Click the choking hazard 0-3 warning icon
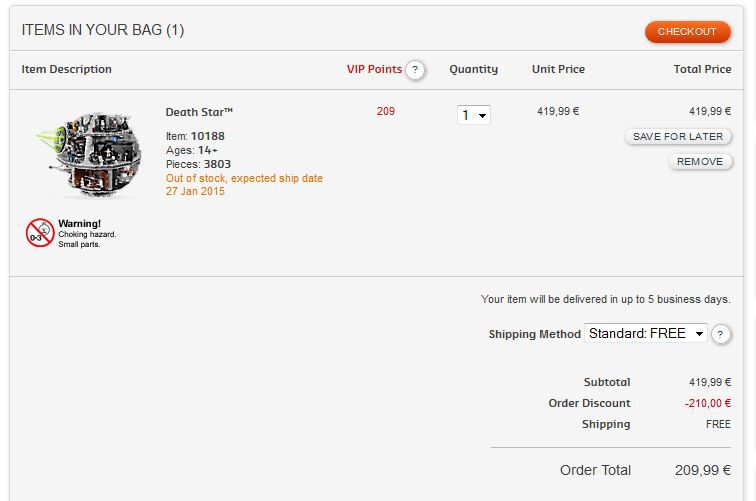Image resolution: width=756 pixels, height=501 pixels. (x=40, y=232)
